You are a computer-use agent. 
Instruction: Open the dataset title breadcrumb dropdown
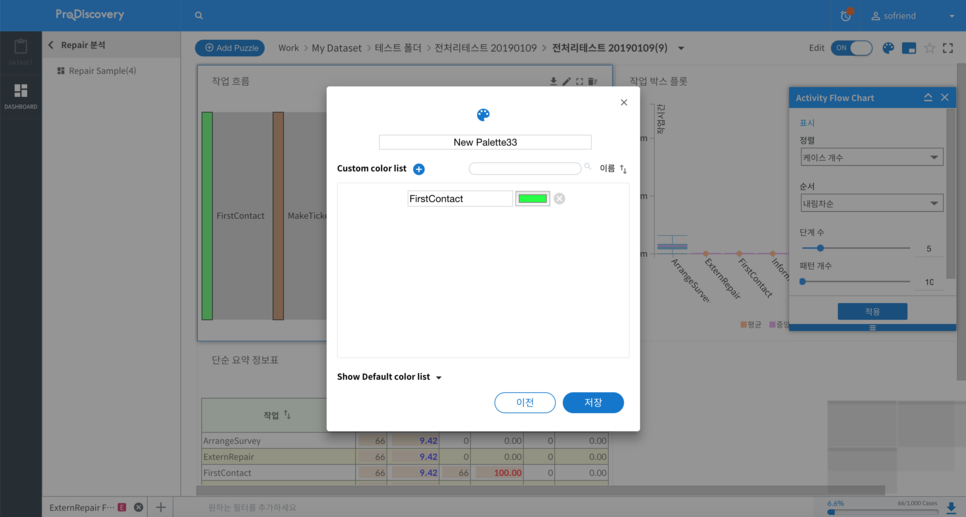coord(681,48)
